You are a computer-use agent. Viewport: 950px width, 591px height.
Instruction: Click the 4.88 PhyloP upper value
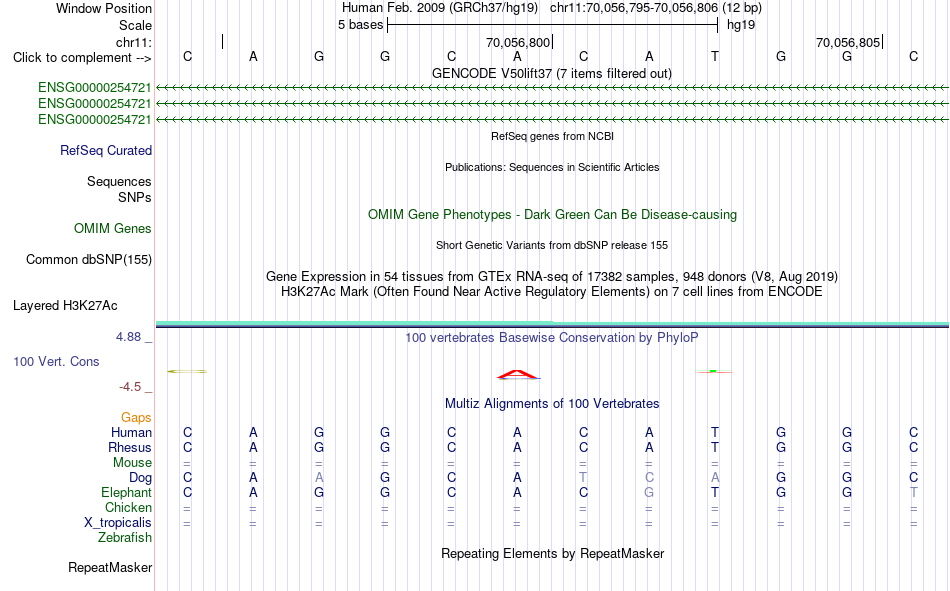pos(128,337)
